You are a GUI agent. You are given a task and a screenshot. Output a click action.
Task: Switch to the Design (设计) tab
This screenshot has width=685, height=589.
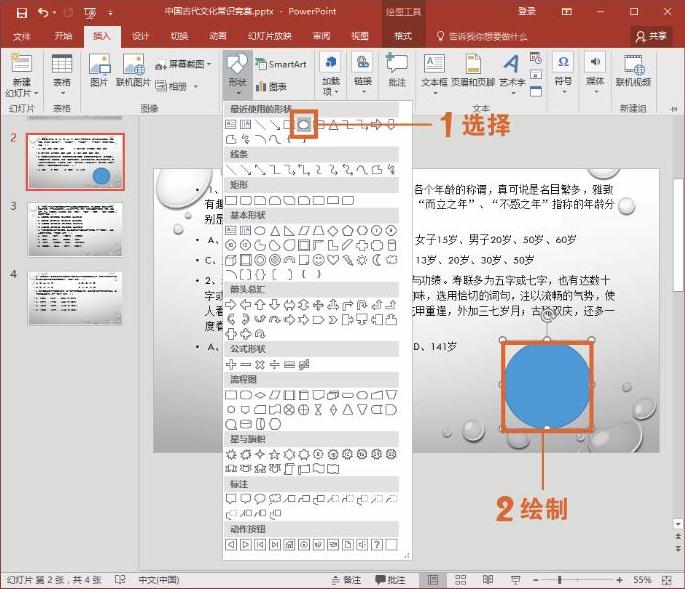coord(140,36)
